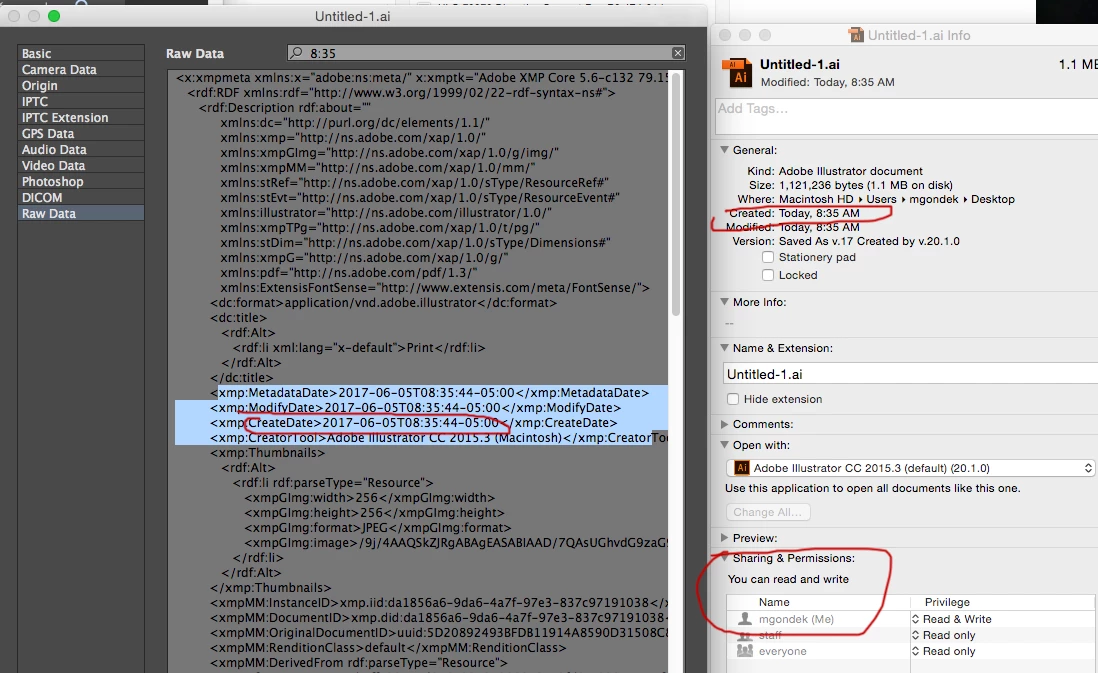The image size is (1098, 673).
Task: Enable the Stationery pad checkbox
Action: coord(768,257)
